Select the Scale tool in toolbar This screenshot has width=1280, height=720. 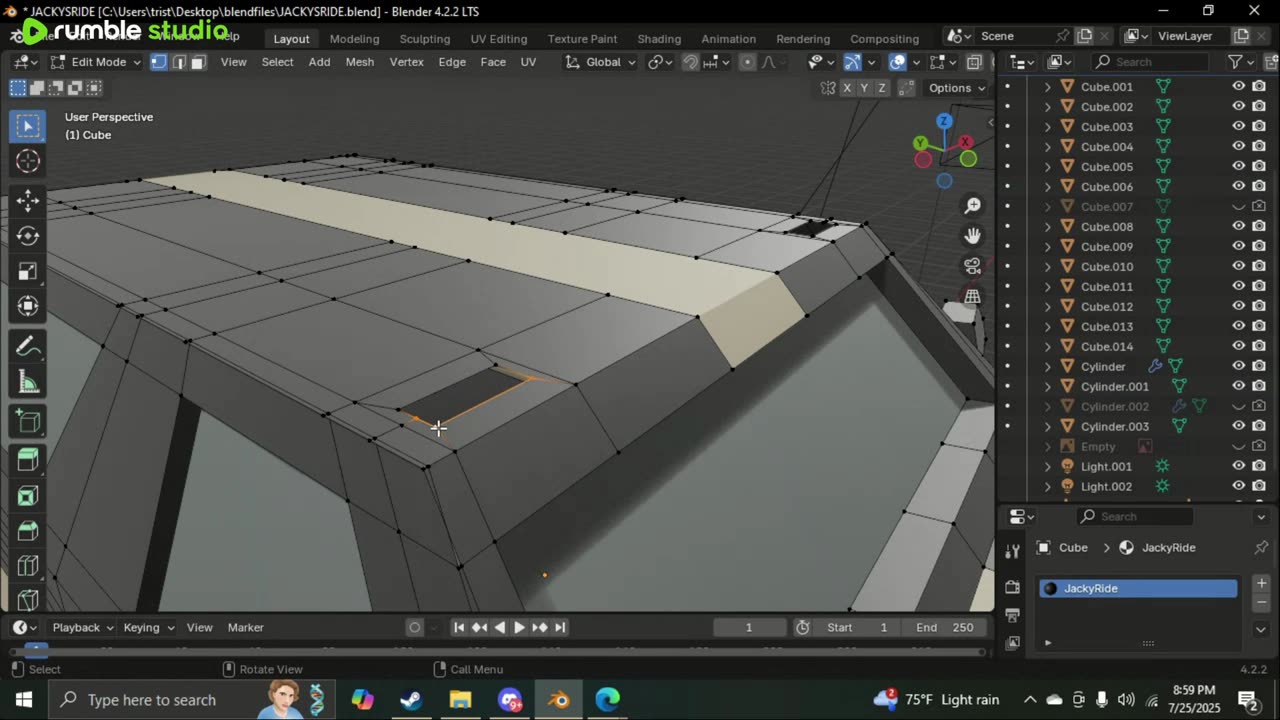pos(28,272)
